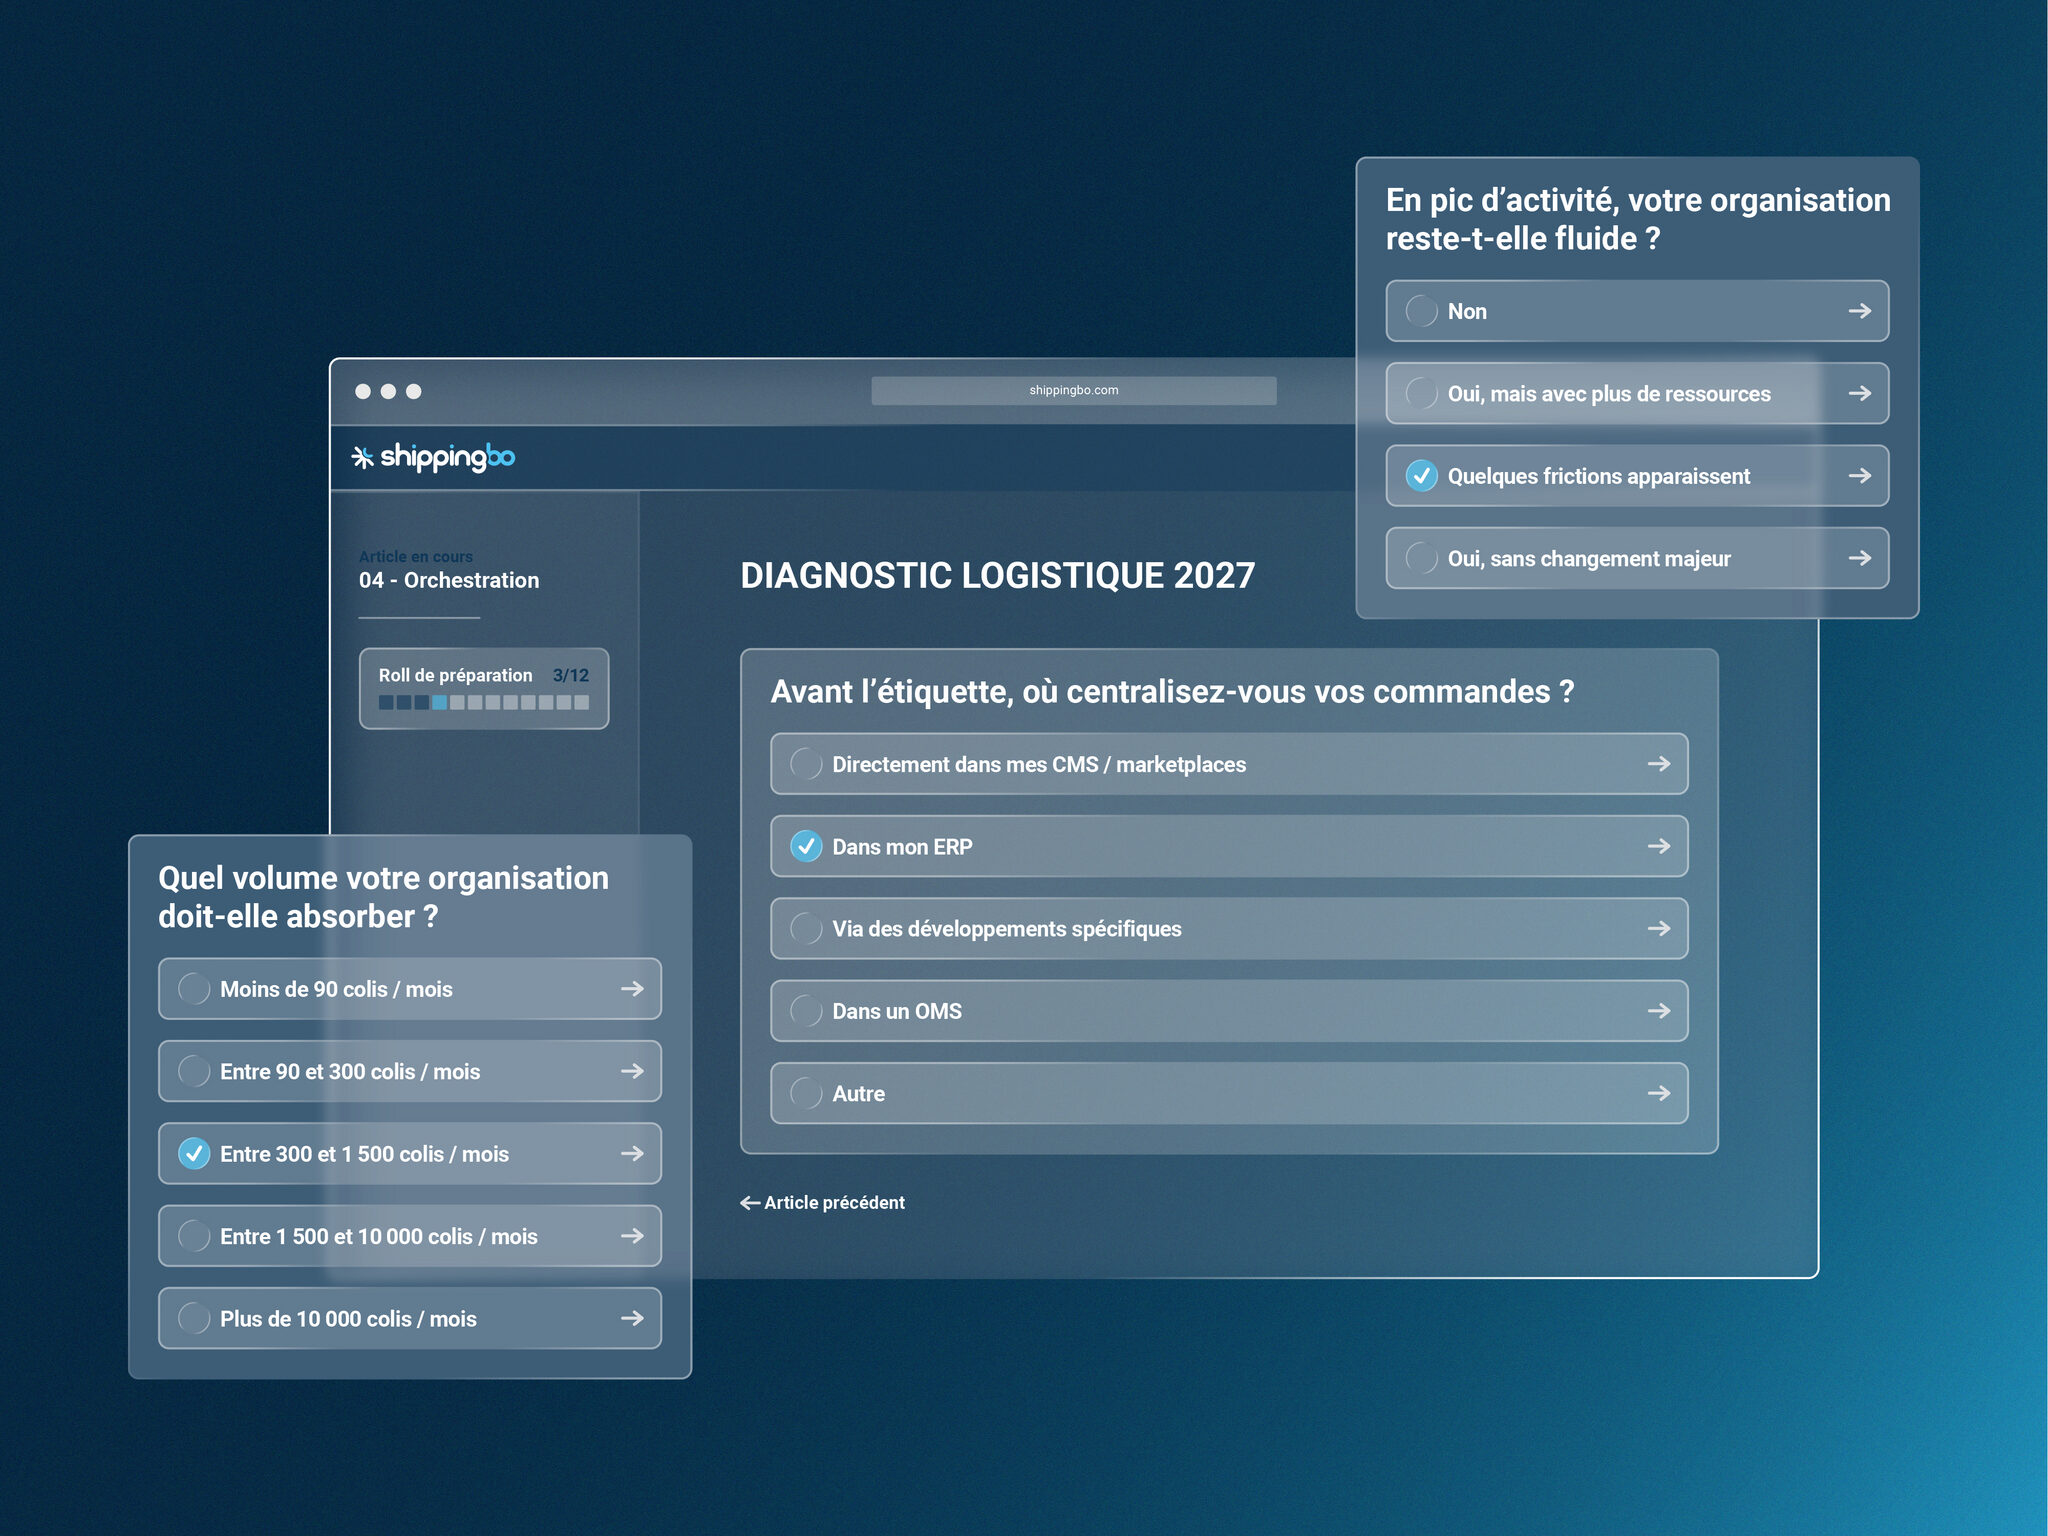
Task: Toggle the checked 'Entre 300 et 1 500 colis' radio
Action: click(x=194, y=1154)
